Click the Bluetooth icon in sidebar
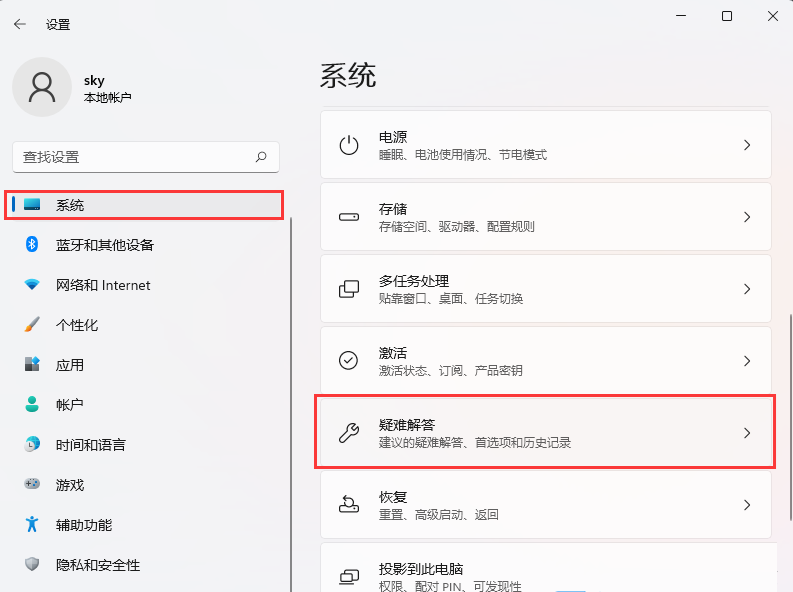793x592 pixels. click(x=32, y=244)
